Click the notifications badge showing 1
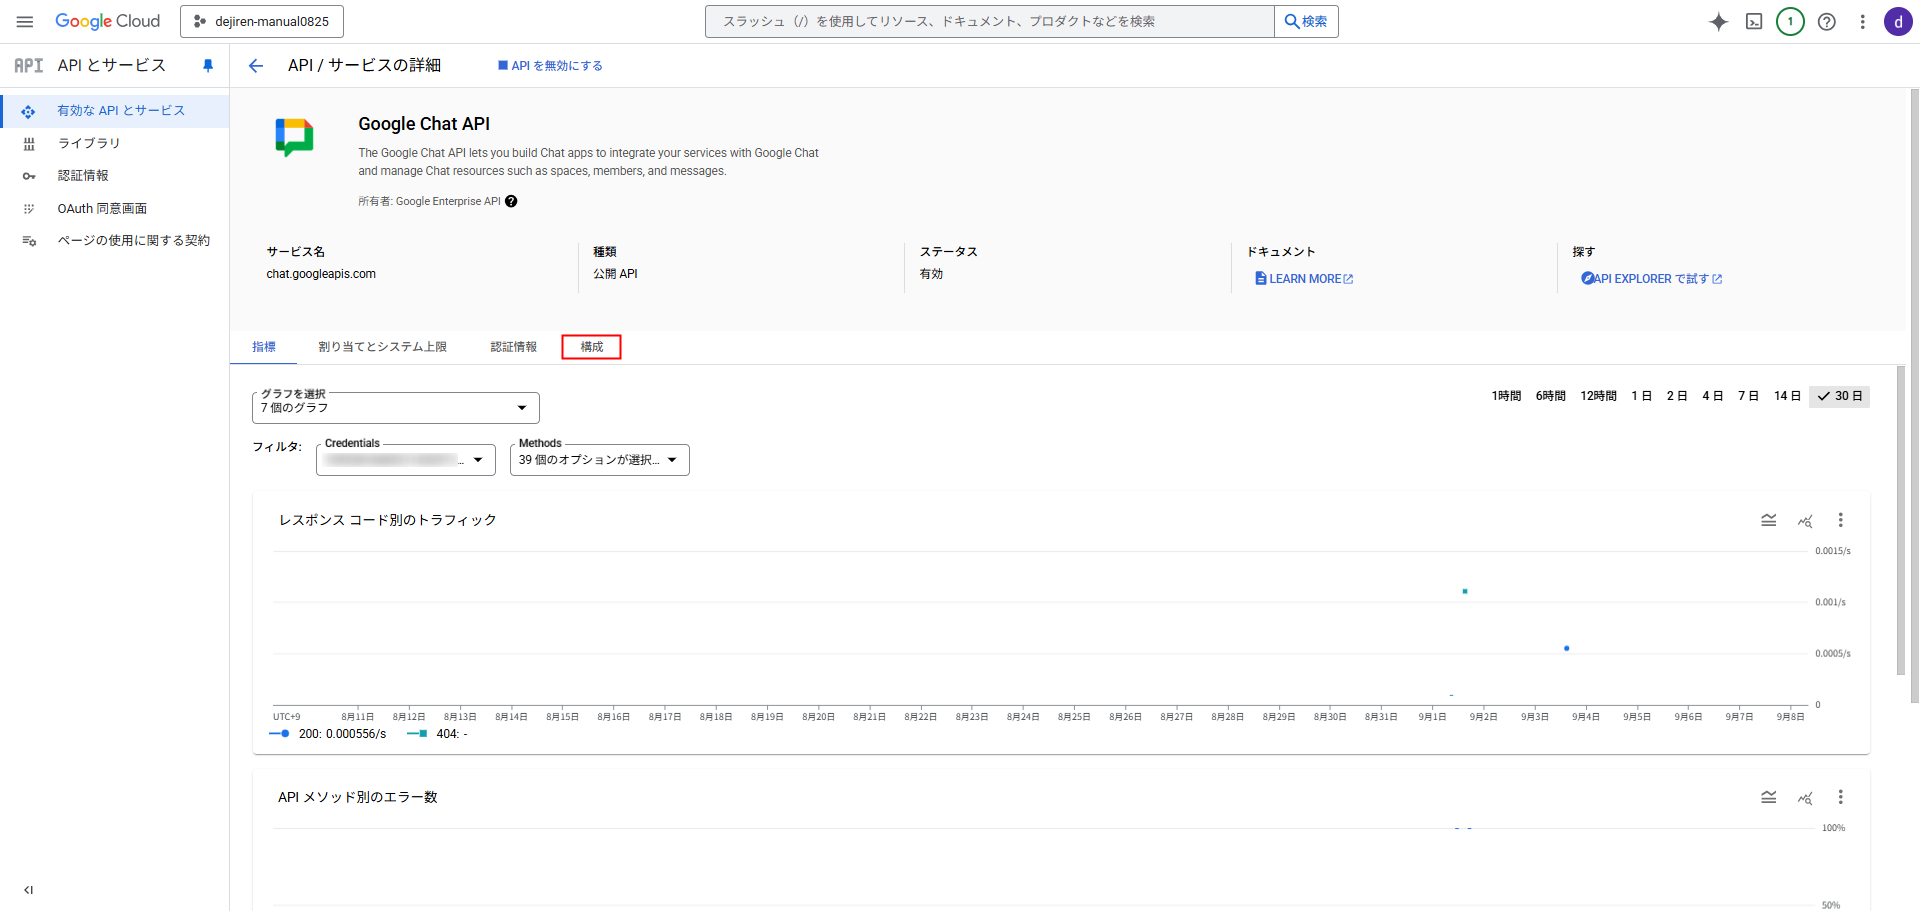The height and width of the screenshot is (911, 1920). tap(1790, 22)
